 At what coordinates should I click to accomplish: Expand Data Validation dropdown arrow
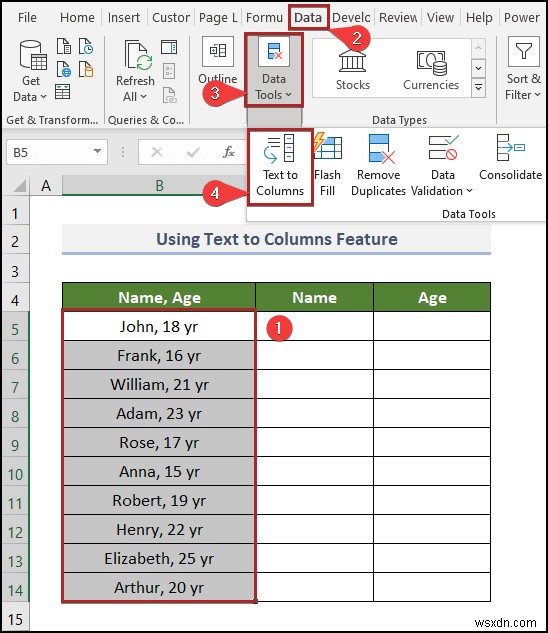[469, 191]
